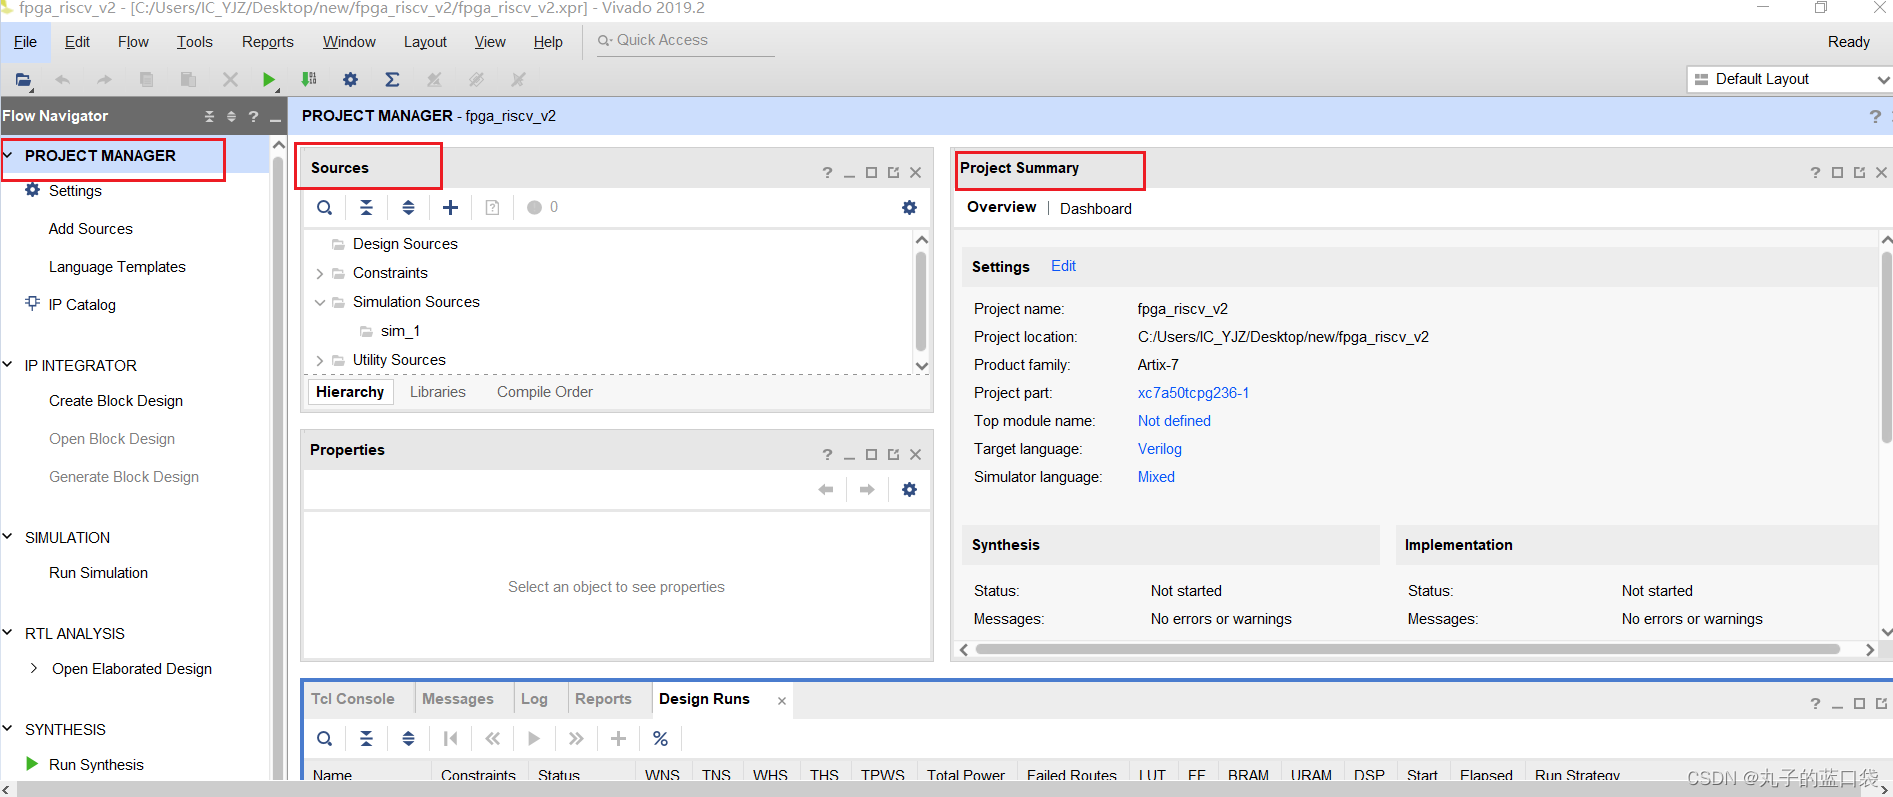The height and width of the screenshot is (797, 1893).
Task: Click the Not defined top module link
Action: point(1174,421)
